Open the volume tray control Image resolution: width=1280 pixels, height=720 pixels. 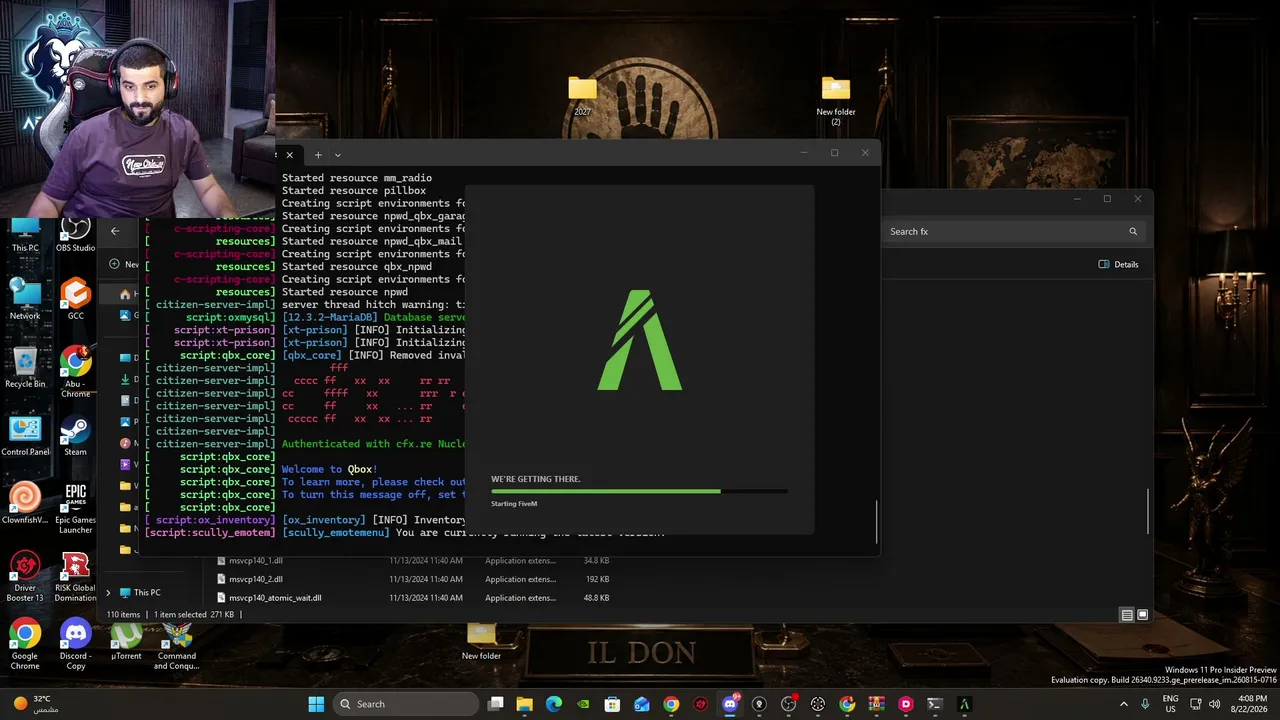[1215, 704]
